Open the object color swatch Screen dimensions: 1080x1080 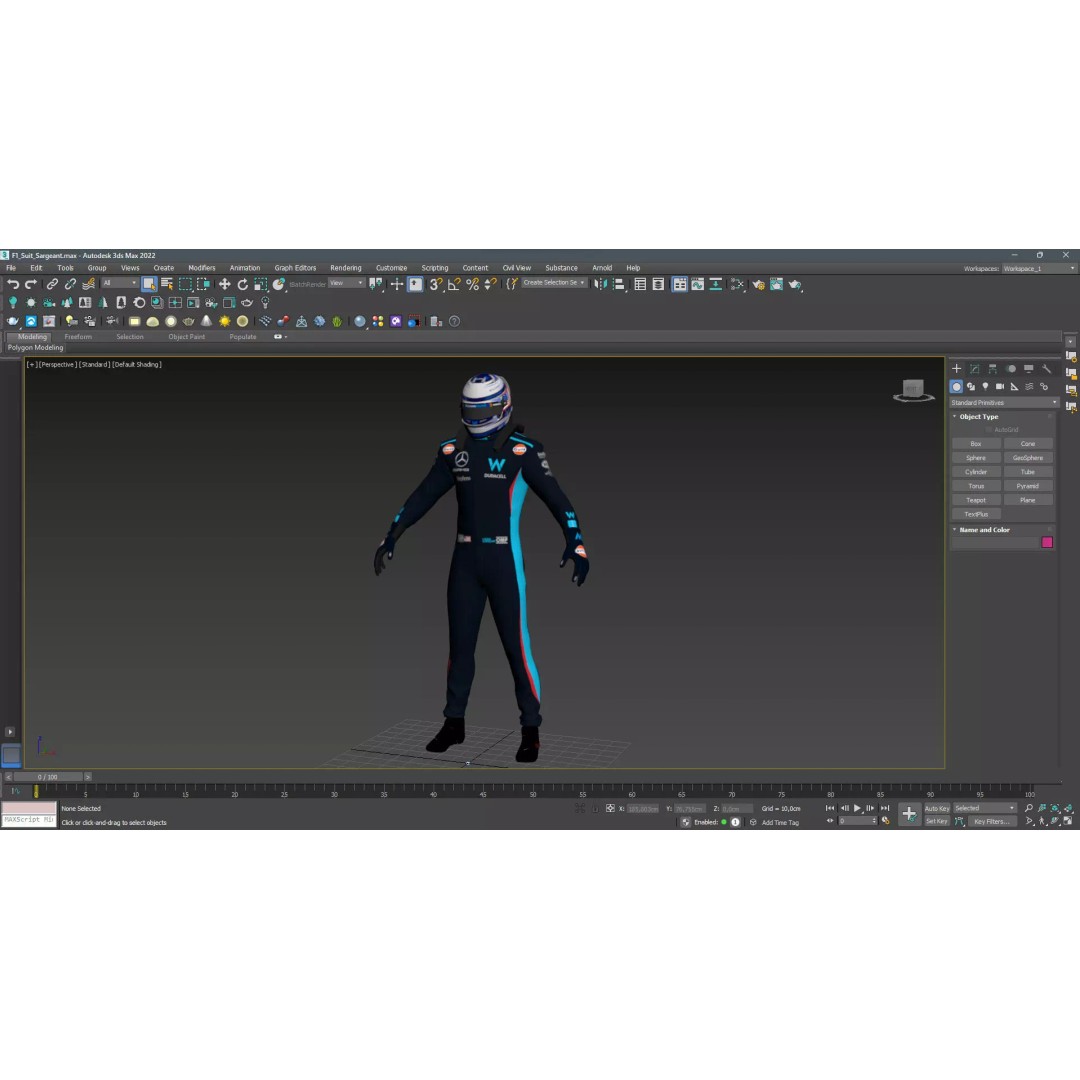tap(1047, 542)
